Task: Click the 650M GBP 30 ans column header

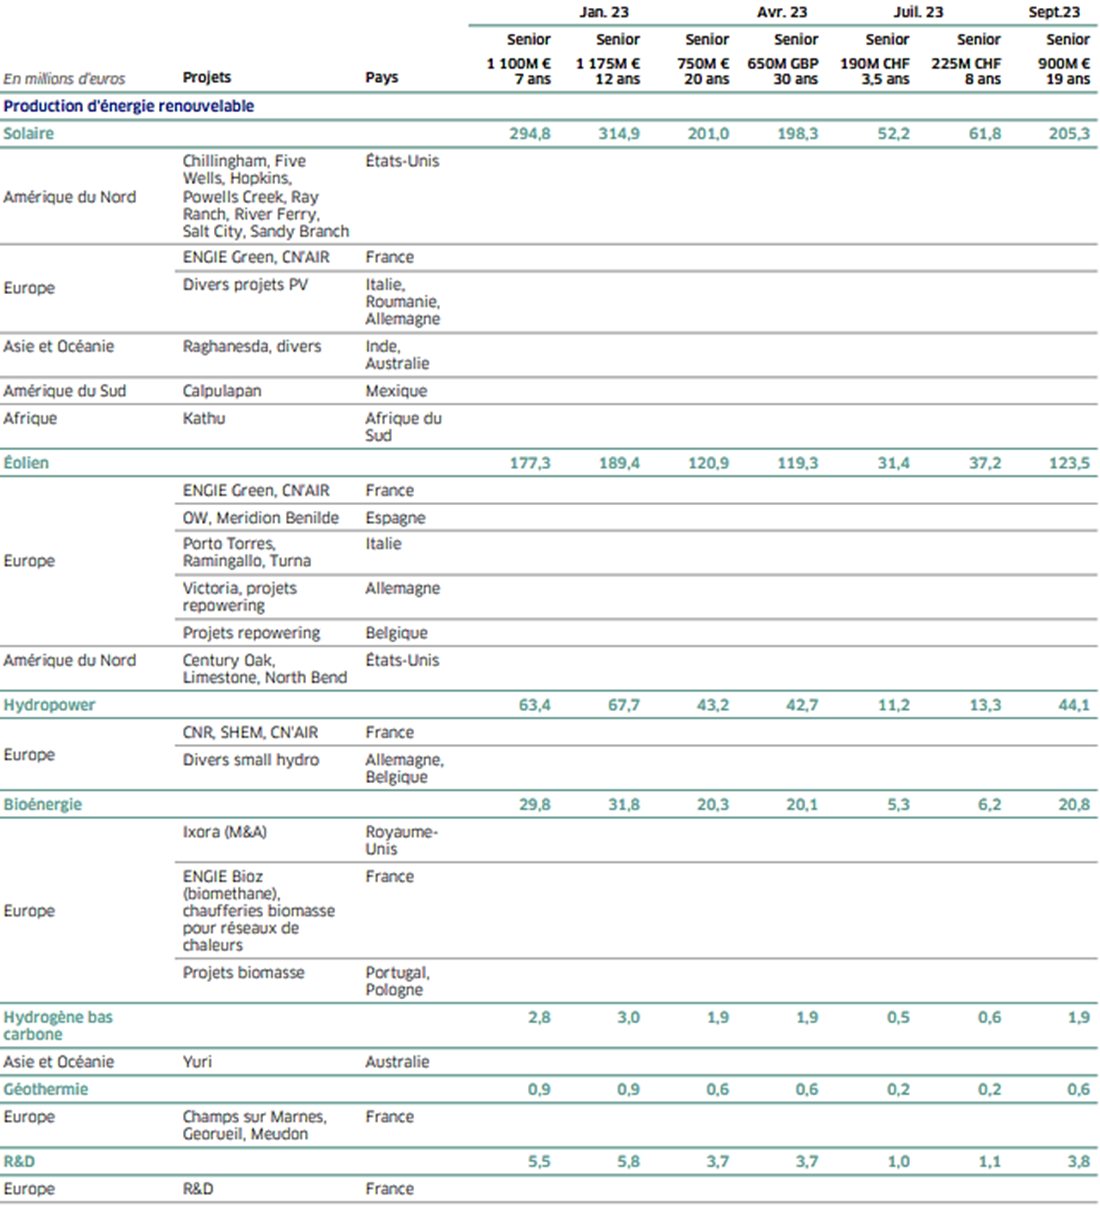Action: tap(783, 71)
